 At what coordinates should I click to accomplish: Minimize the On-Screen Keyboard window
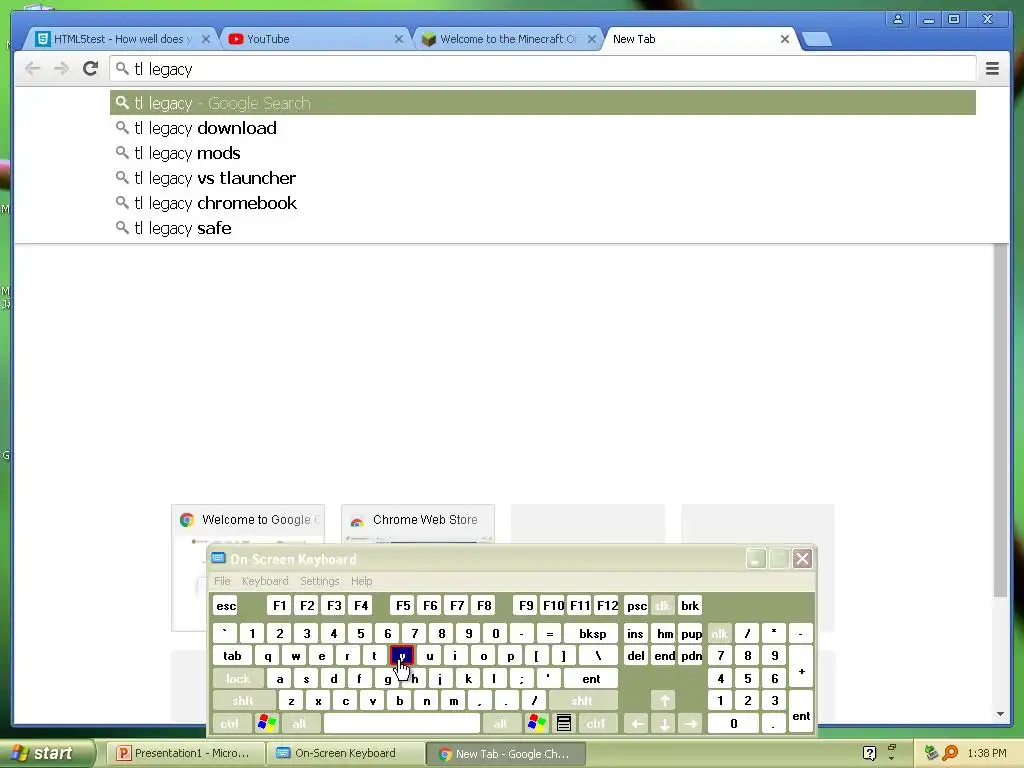[x=756, y=558]
